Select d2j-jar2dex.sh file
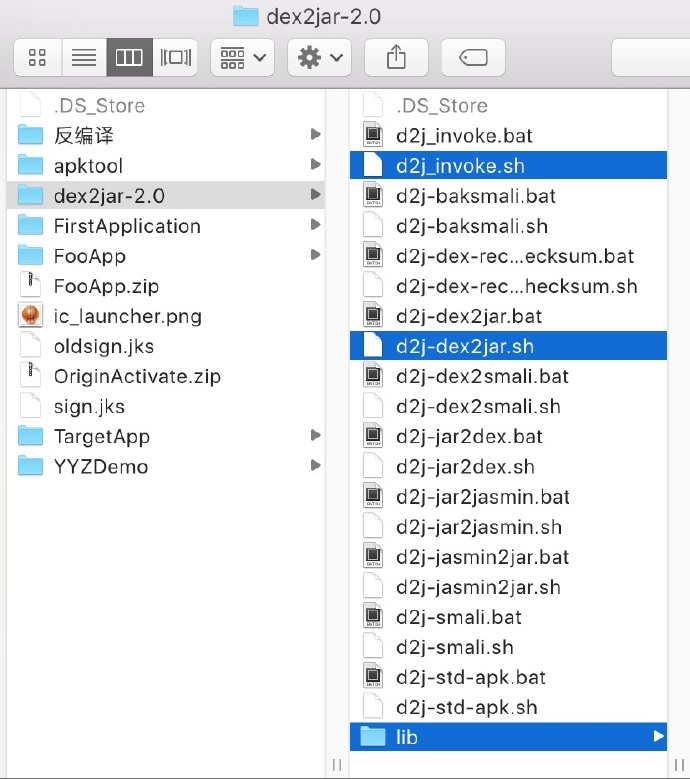 tap(508, 467)
